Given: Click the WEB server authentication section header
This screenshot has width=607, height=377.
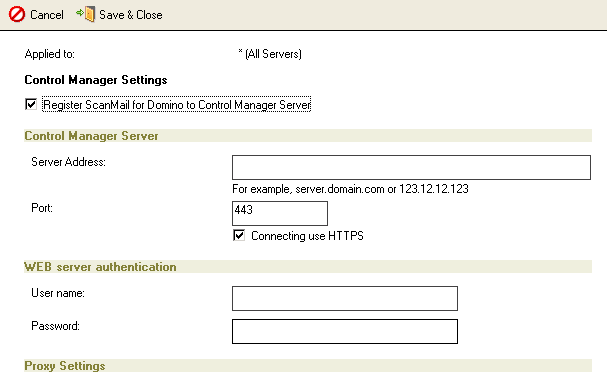Looking at the screenshot, I should click(x=308, y=267).
